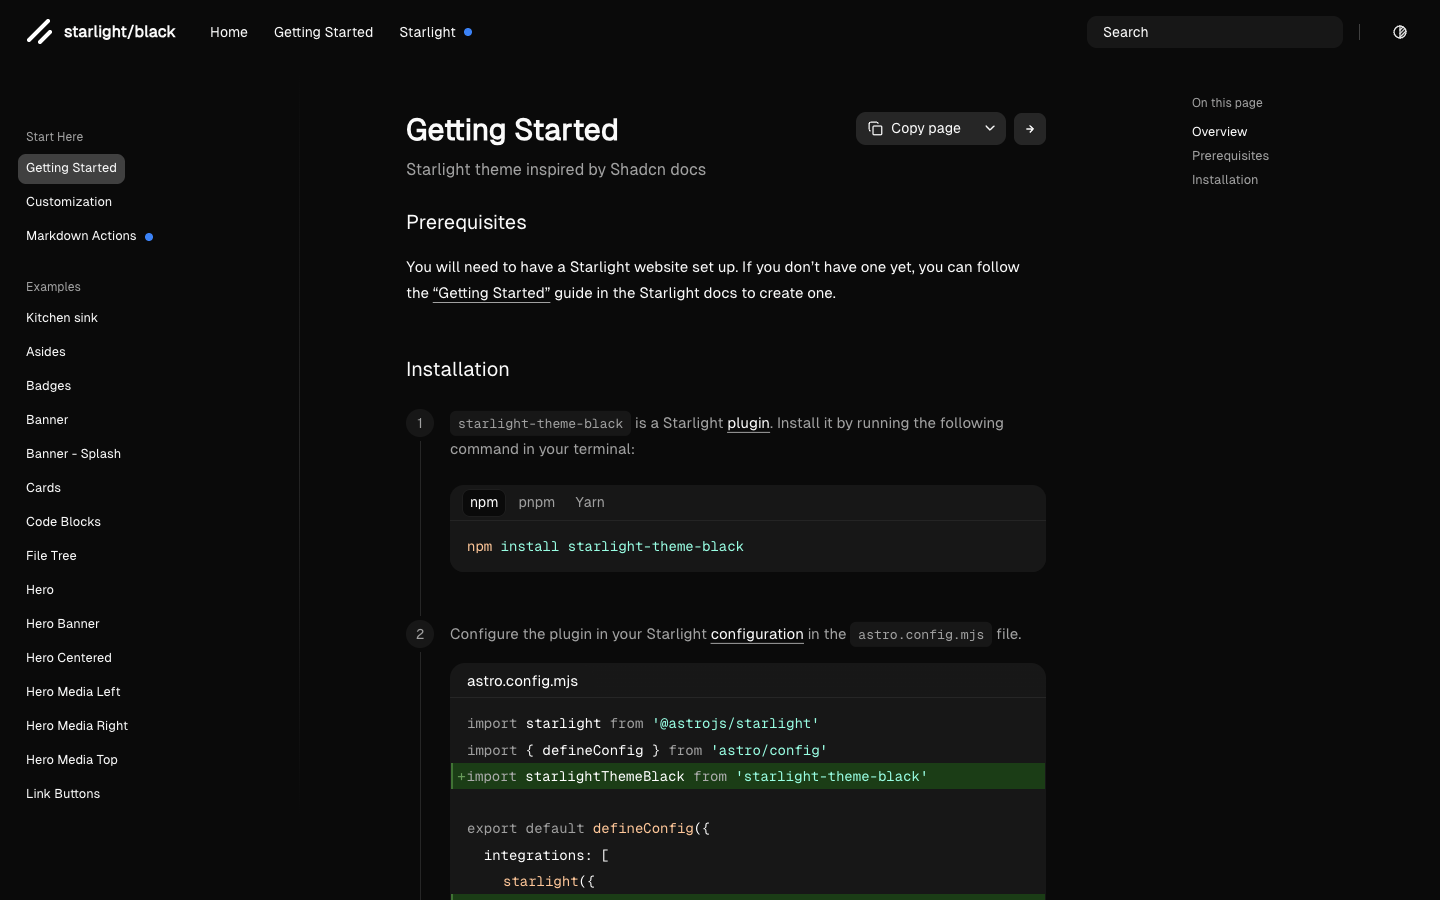Jump to Overview in On this page
Screen dimensions: 1440x900
click(x=1219, y=132)
